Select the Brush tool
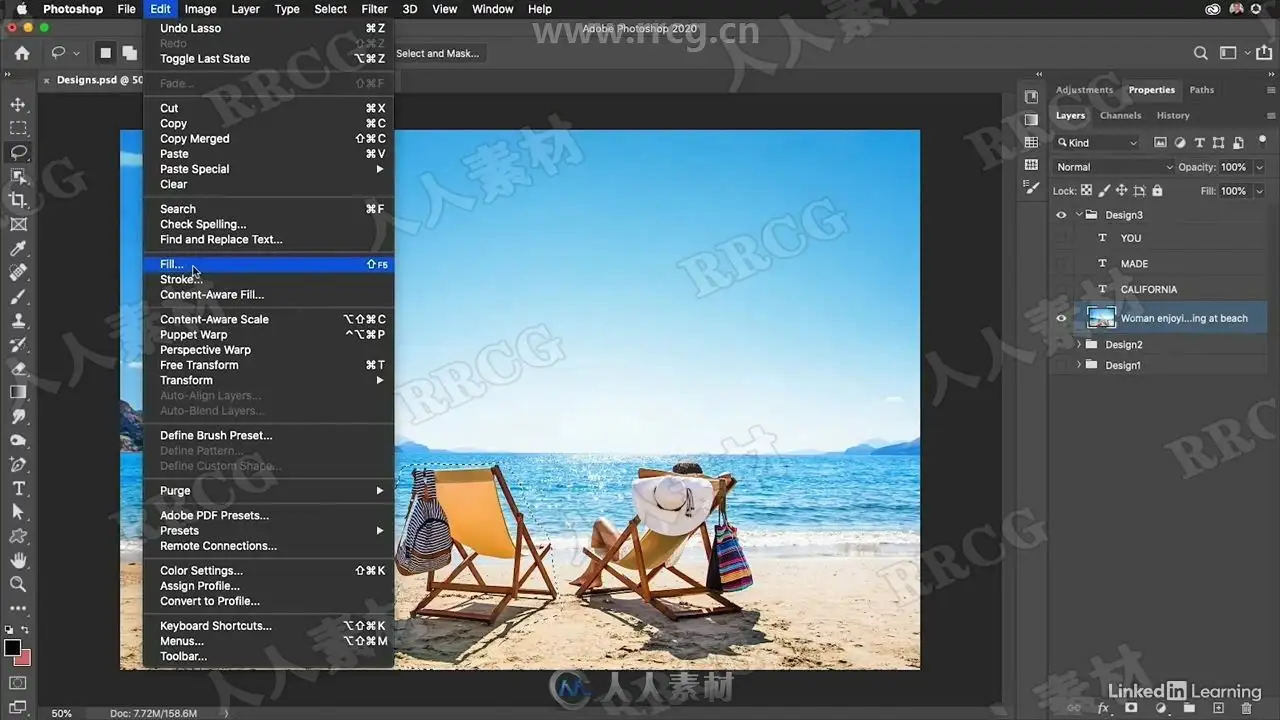This screenshot has width=1280, height=720. pos(18,296)
